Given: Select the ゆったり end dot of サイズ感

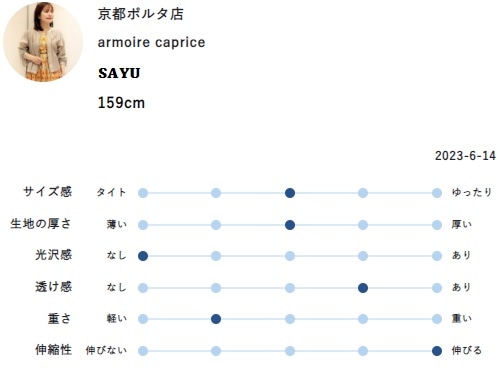Looking at the screenshot, I should pyautogui.click(x=437, y=193).
